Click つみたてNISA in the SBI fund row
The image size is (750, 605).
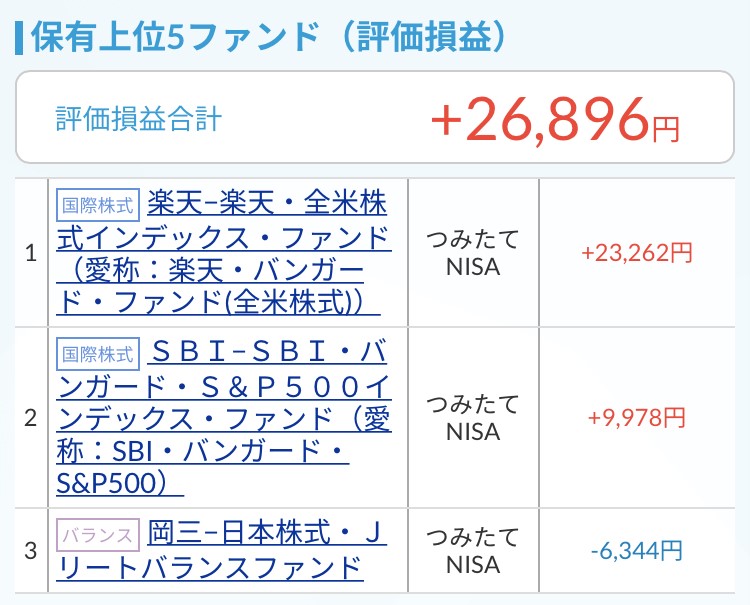(x=473, y=418)
